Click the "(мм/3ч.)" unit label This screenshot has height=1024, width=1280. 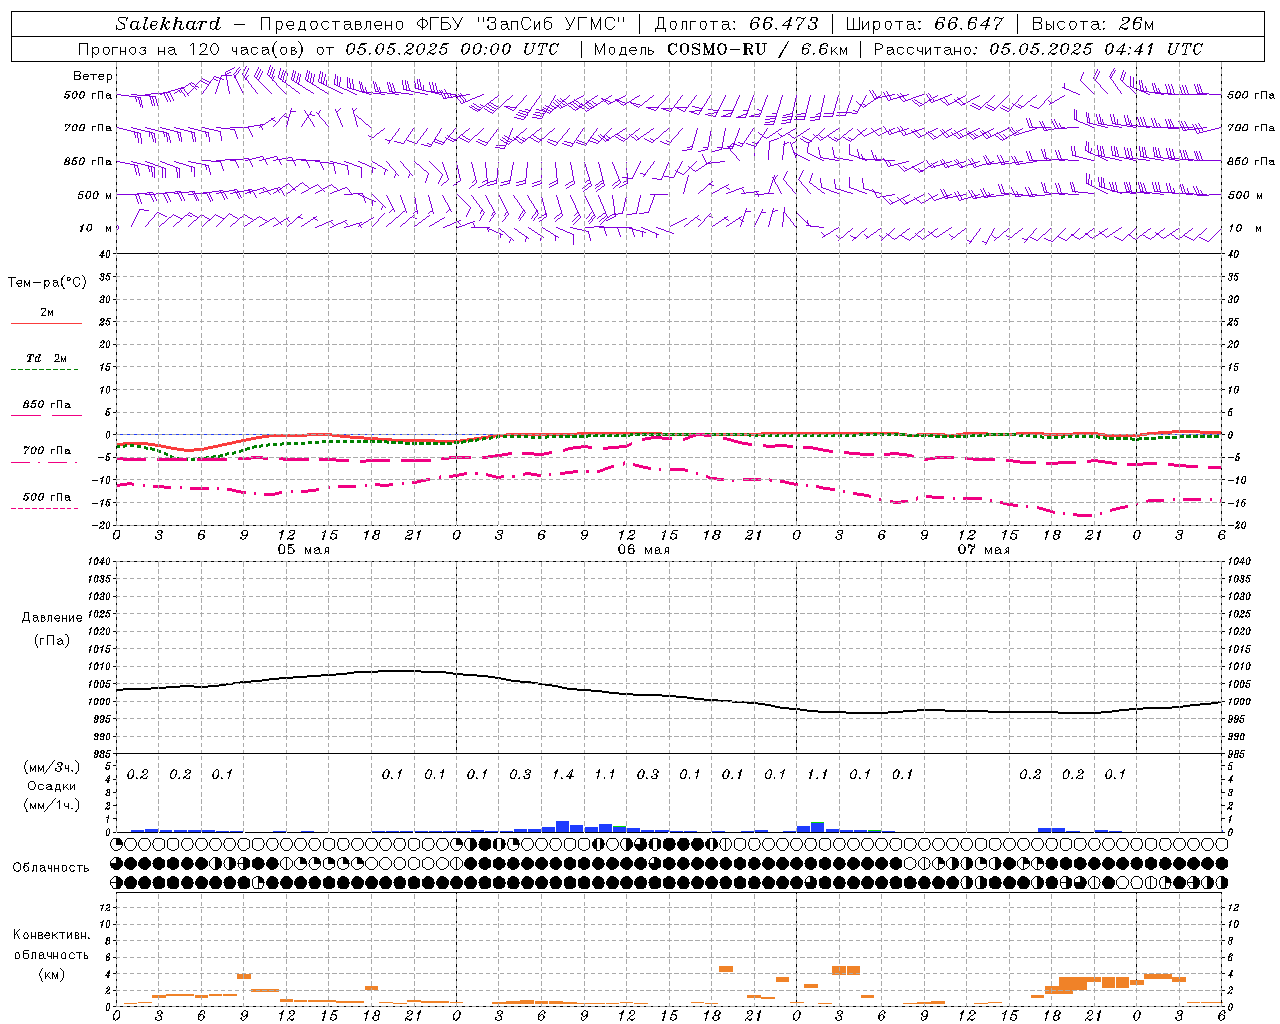click(x=52, y=767)
